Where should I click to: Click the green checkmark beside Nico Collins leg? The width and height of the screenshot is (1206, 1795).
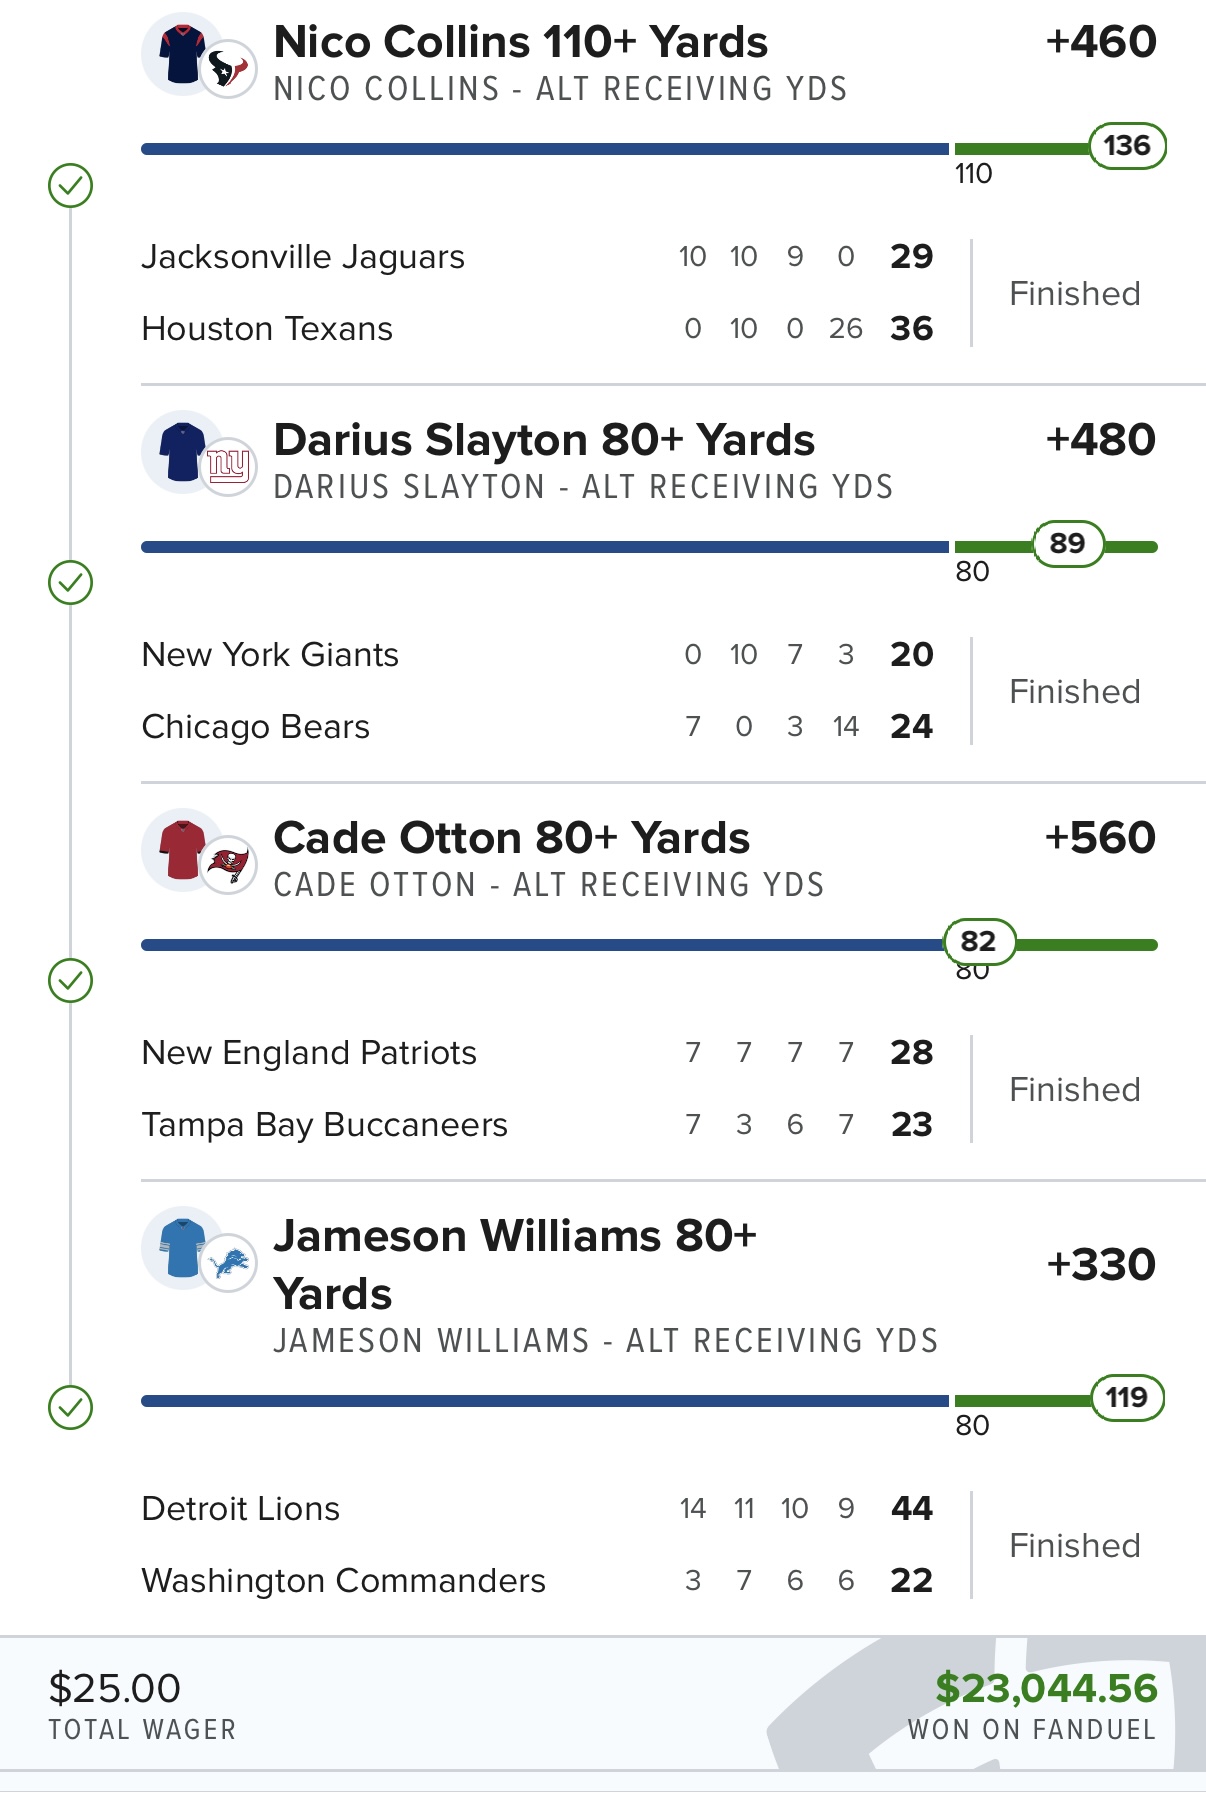point(71,186)
